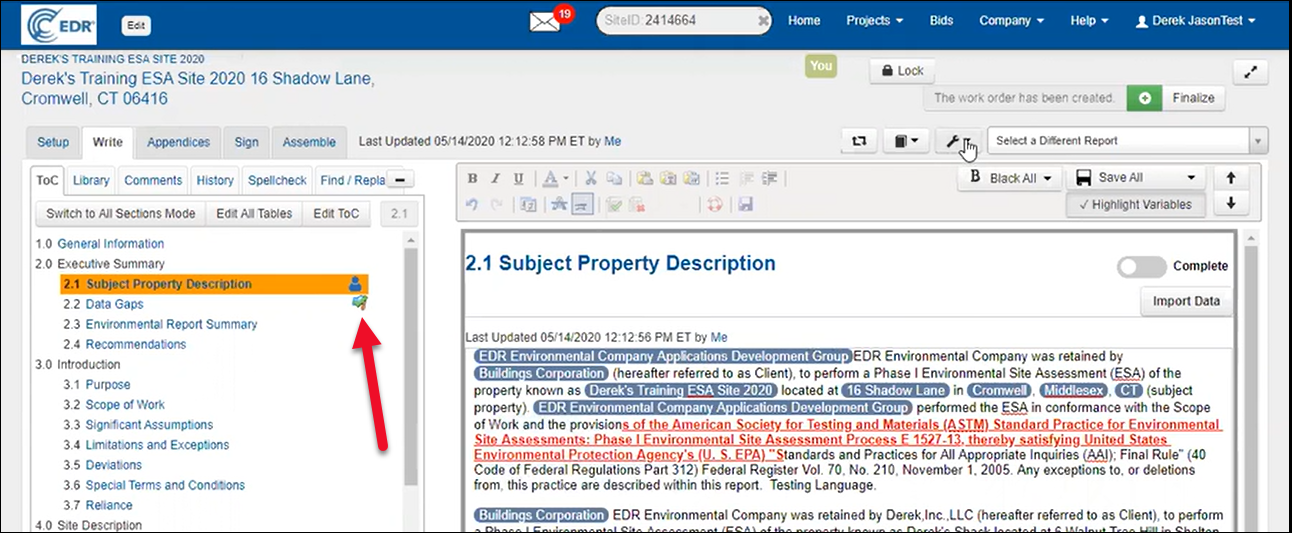Open the clipboard report dropdown button
The image size is (1292, 533).
906,141
